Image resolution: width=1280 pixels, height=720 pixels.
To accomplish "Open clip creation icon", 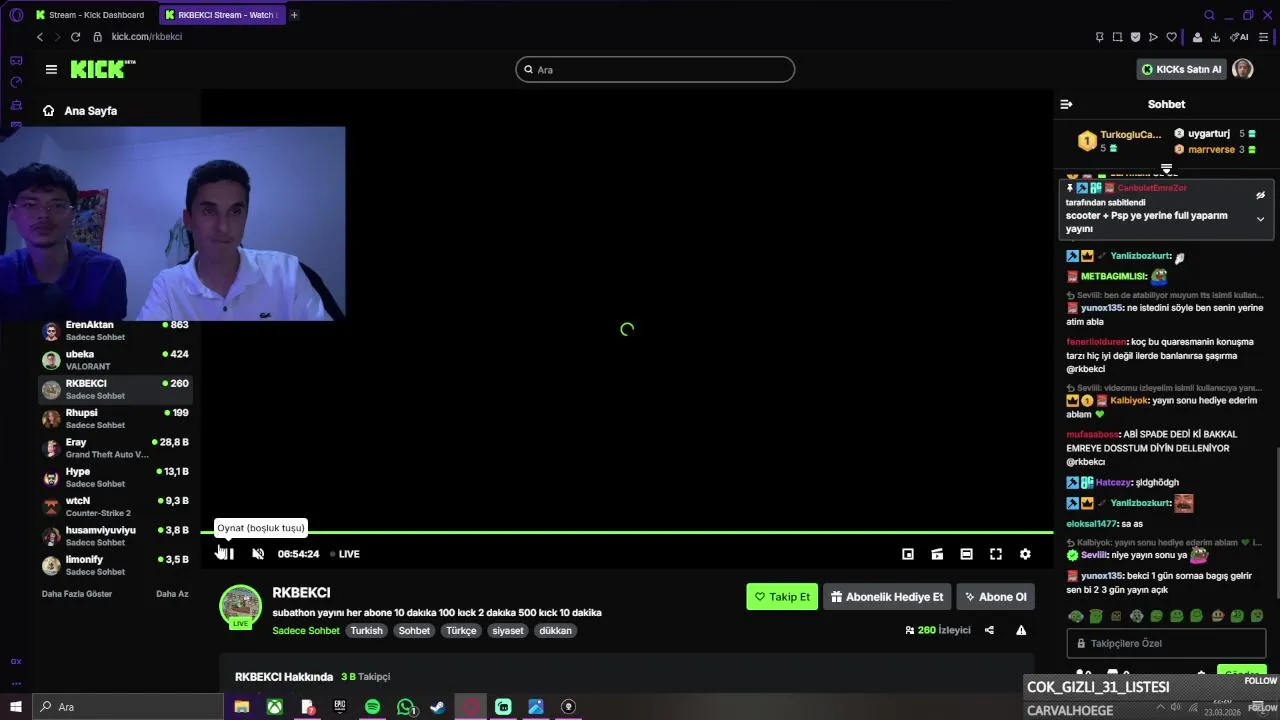I will point(937,554).
